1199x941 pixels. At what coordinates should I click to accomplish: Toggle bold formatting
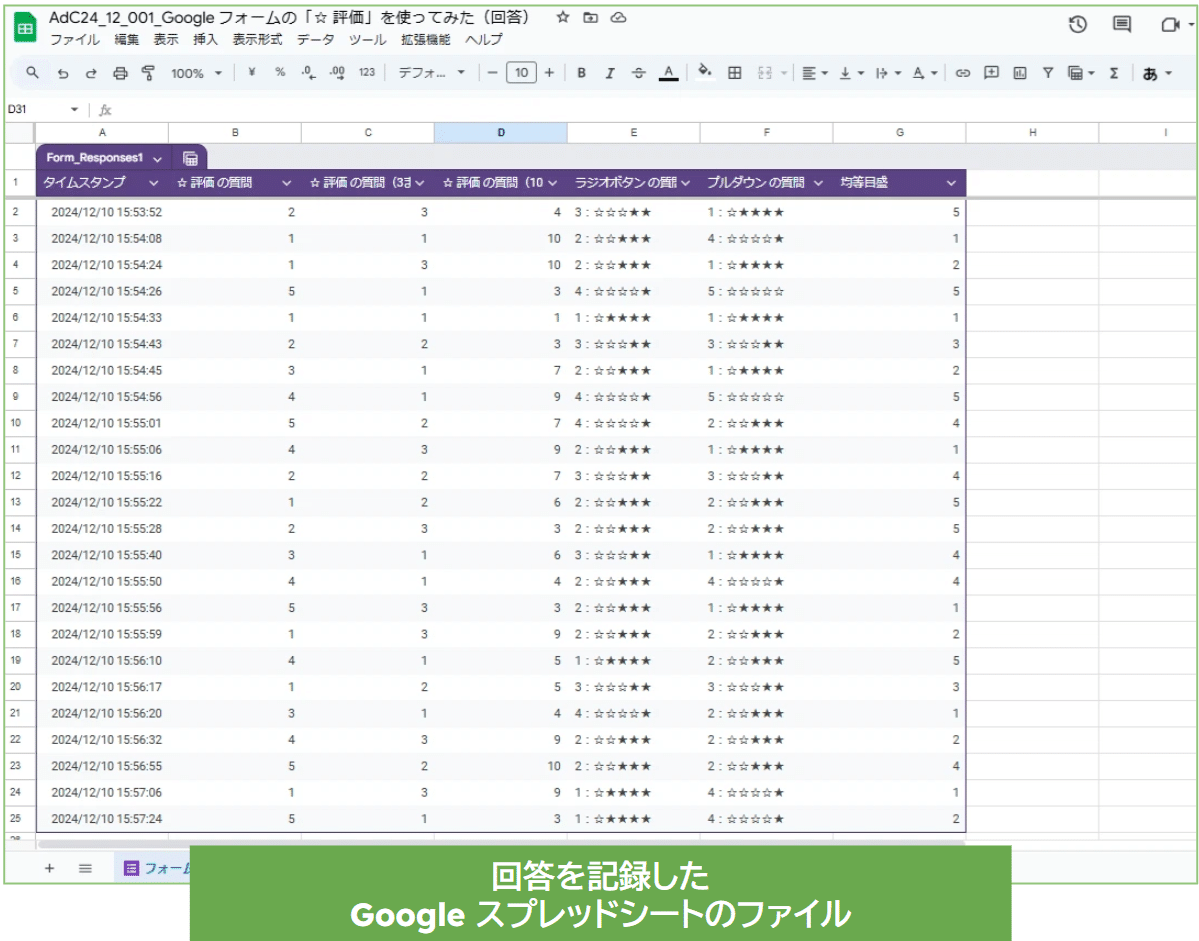[580, 73]
